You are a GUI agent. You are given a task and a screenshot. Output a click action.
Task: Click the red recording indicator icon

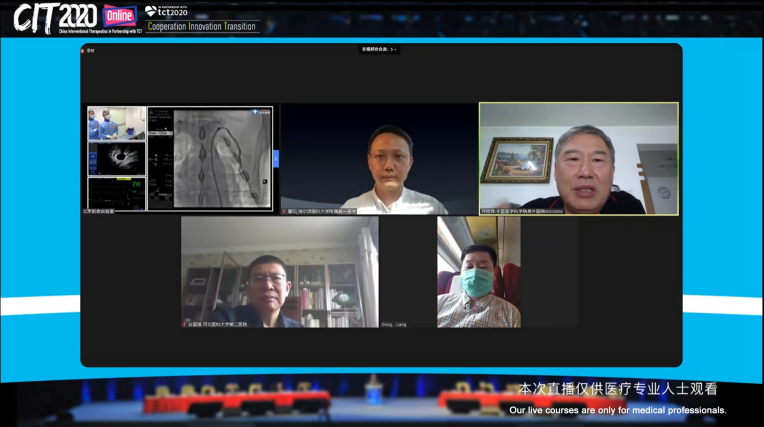point(85,50)
